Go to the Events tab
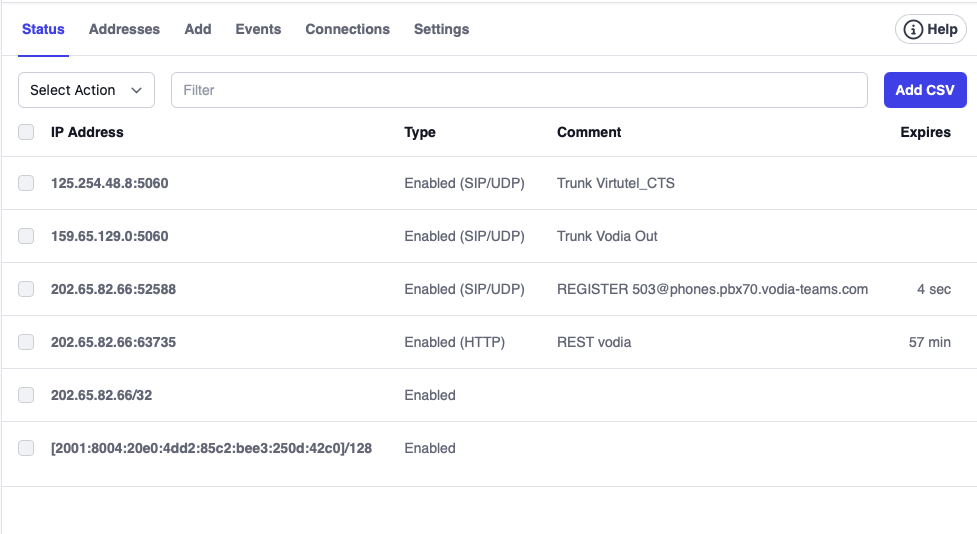977x534 pixels. (x=258, y=29)
